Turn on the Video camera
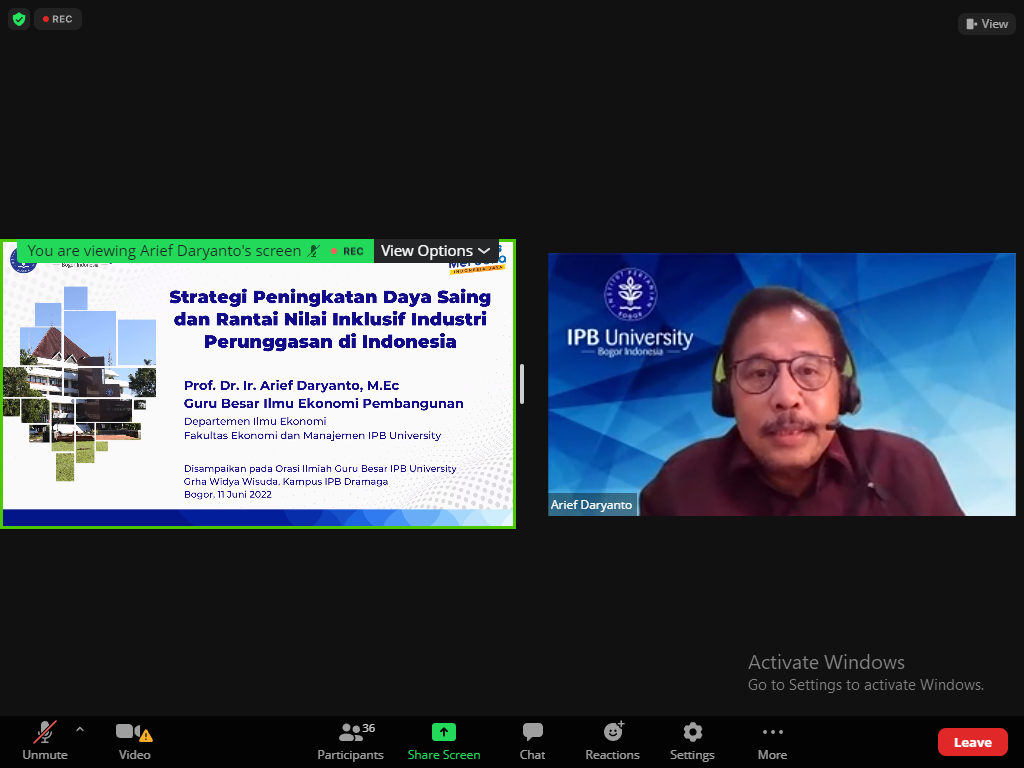 pyautogui.click(x=134, y=741)
